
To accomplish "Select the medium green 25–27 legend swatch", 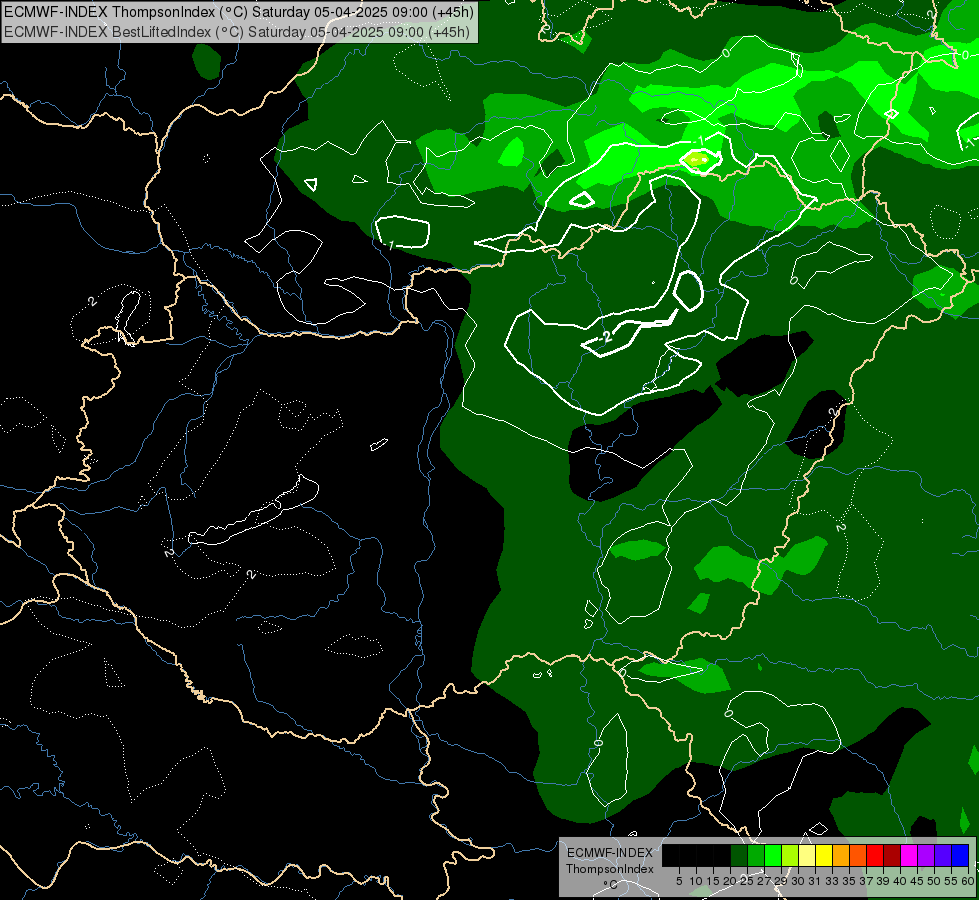I will (x=756, y=855).
